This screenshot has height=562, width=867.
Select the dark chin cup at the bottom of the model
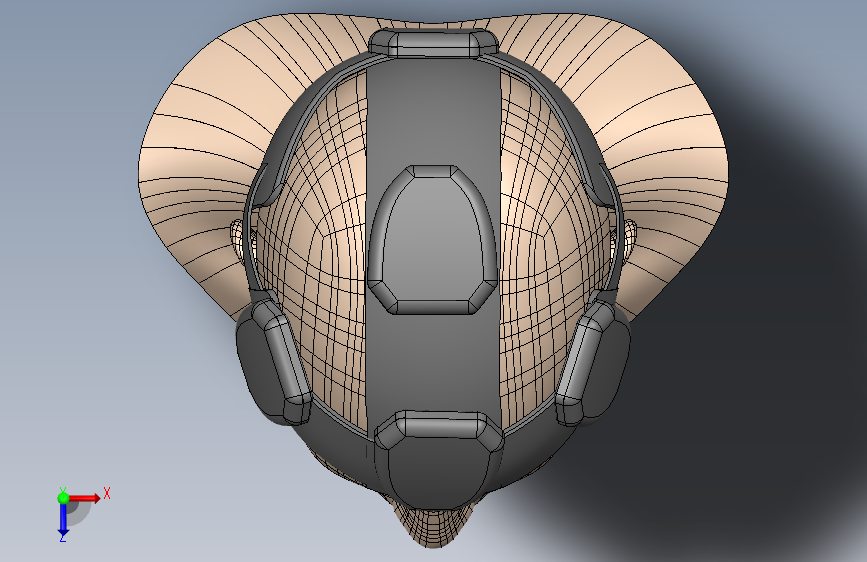(x=437, y=473)
